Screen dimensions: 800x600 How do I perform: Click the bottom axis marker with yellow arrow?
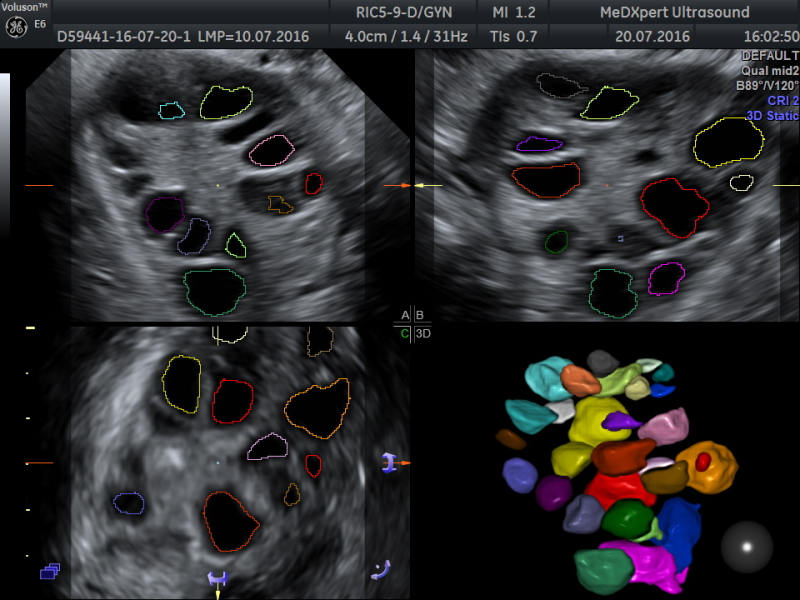(x=218, y=583)
